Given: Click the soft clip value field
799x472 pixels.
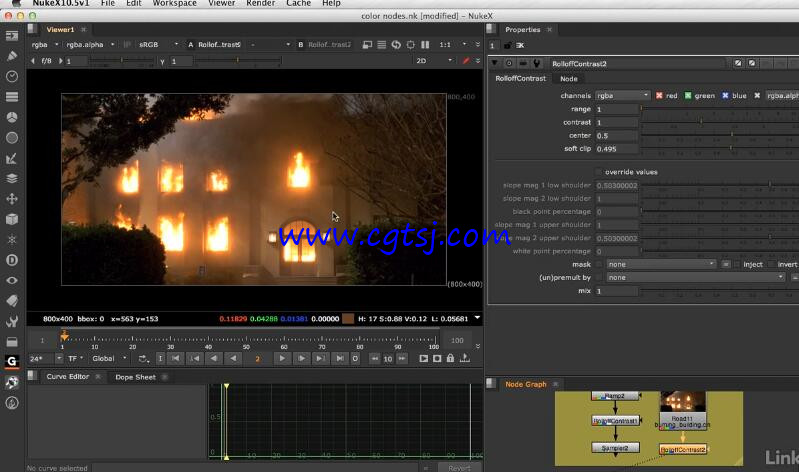Looking at the screenshot, I should [616, 149].
